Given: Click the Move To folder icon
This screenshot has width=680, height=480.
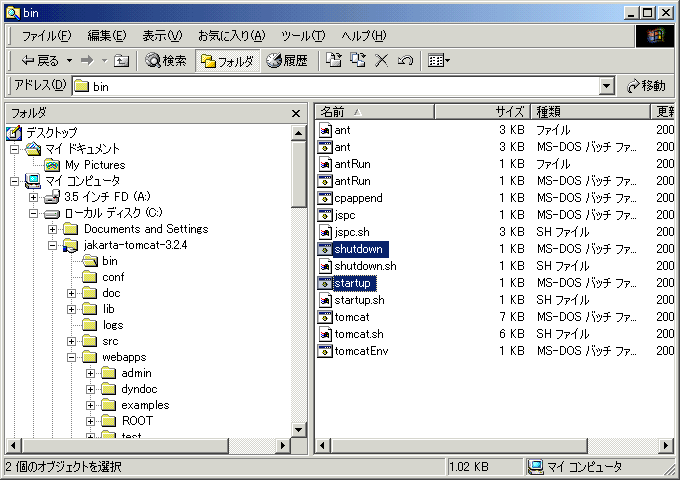Looking at the screenshot, I should (x=334, y=60).
